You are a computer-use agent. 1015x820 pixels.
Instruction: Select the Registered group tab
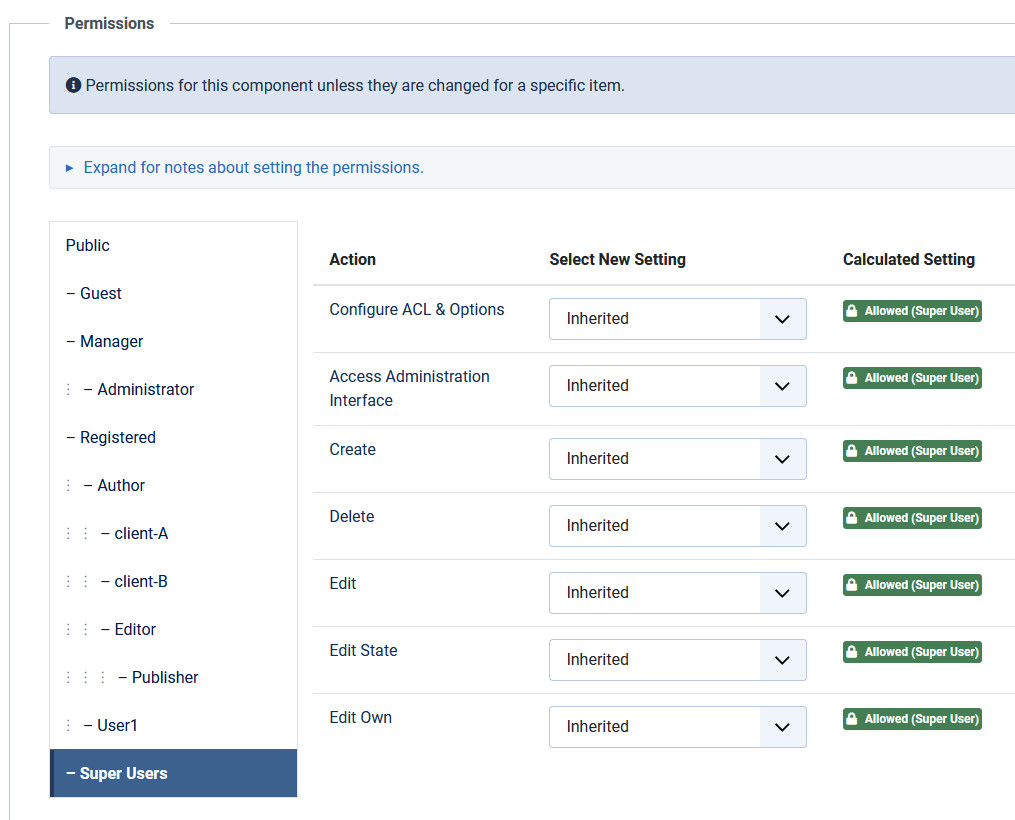coord(117,438)
